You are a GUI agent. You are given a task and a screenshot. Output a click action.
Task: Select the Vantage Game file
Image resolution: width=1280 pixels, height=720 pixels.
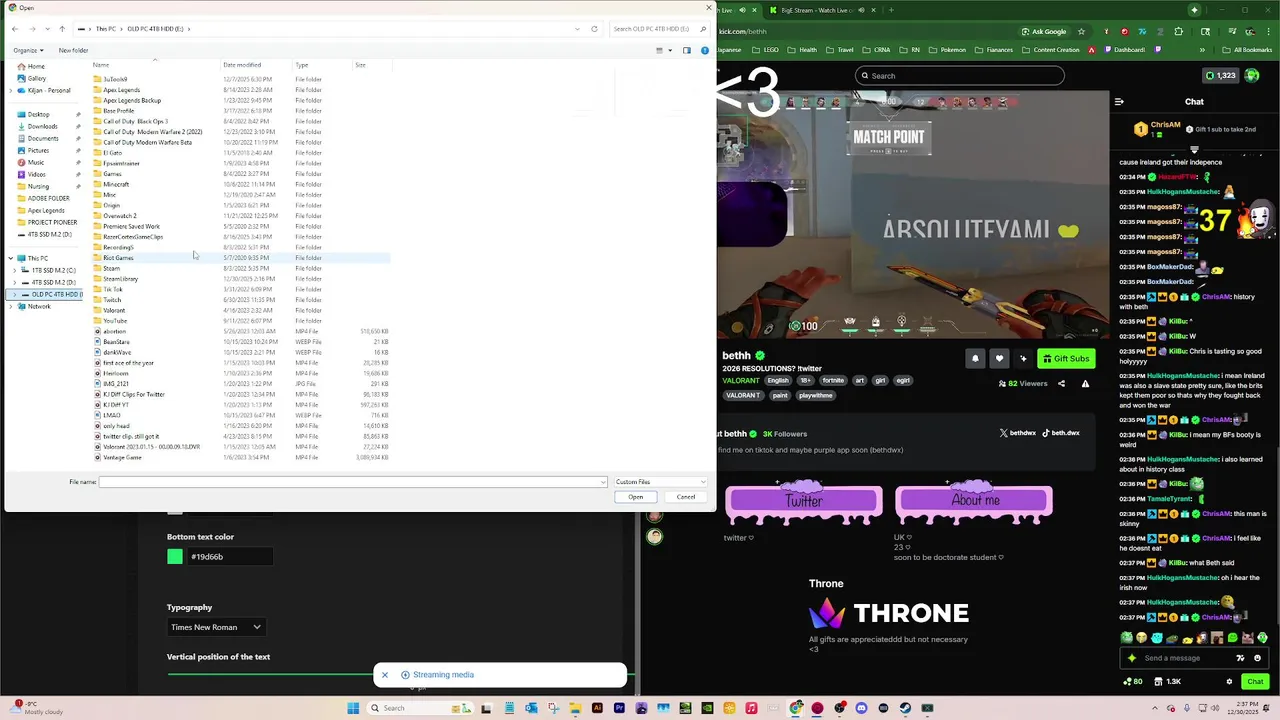(x=122, y=457)
